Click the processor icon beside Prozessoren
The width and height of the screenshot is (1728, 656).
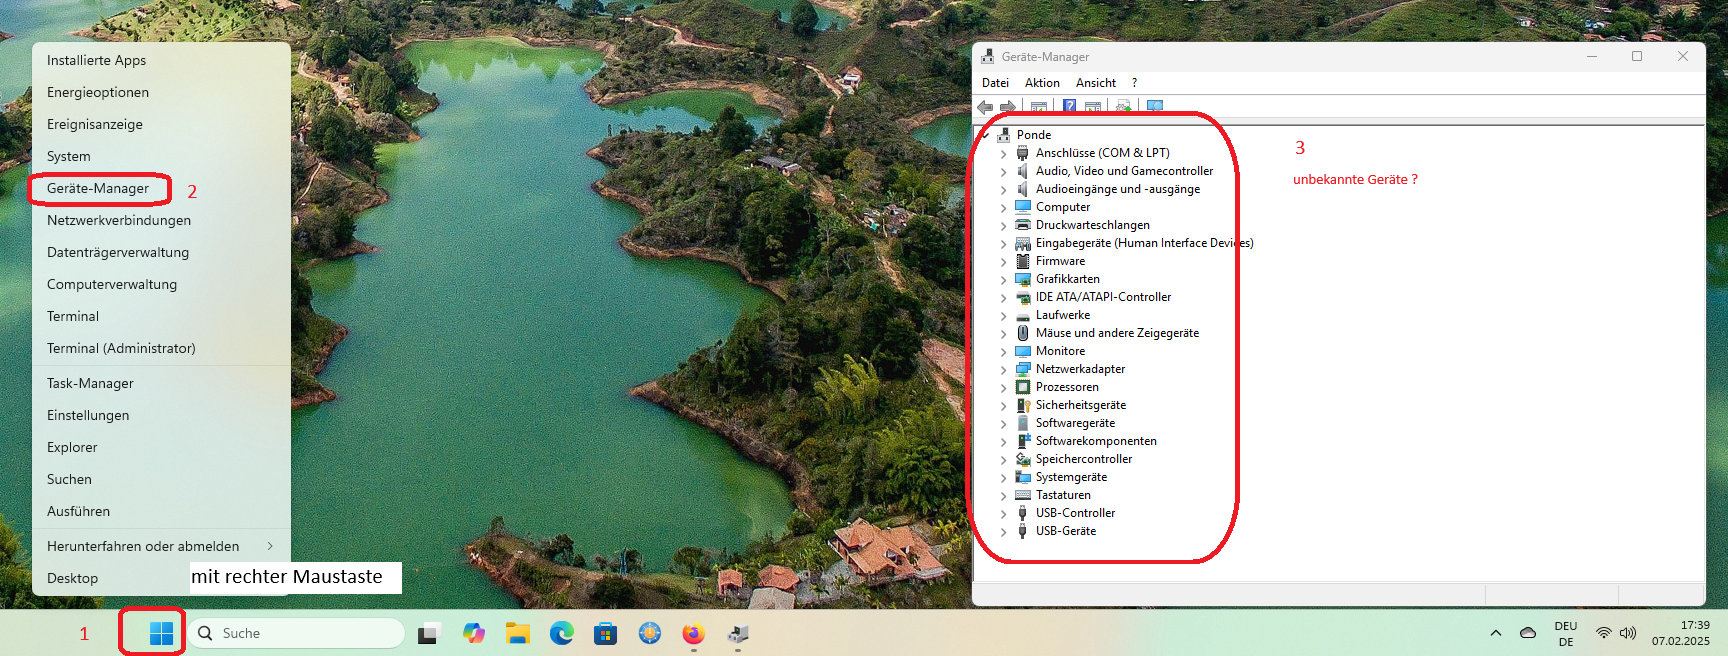coord(1022,387)
